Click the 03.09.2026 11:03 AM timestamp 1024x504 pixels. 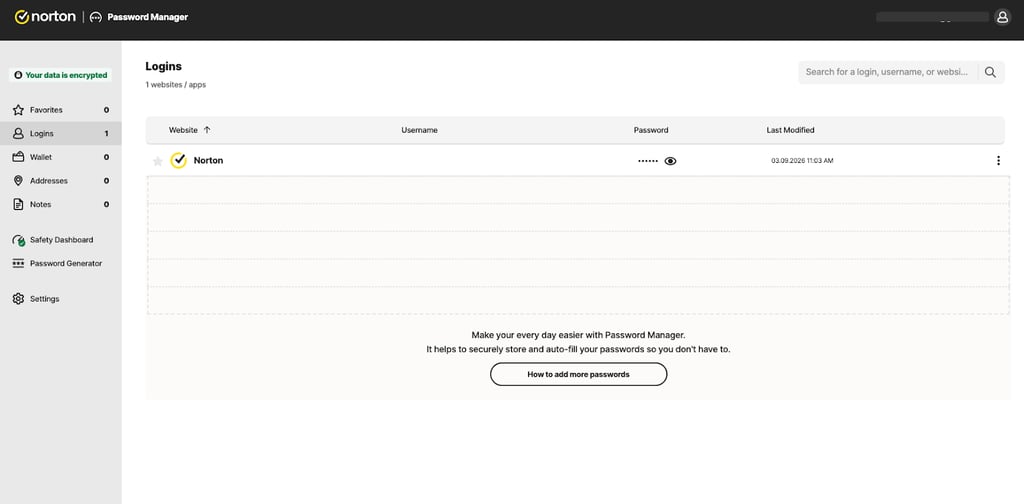802,161
